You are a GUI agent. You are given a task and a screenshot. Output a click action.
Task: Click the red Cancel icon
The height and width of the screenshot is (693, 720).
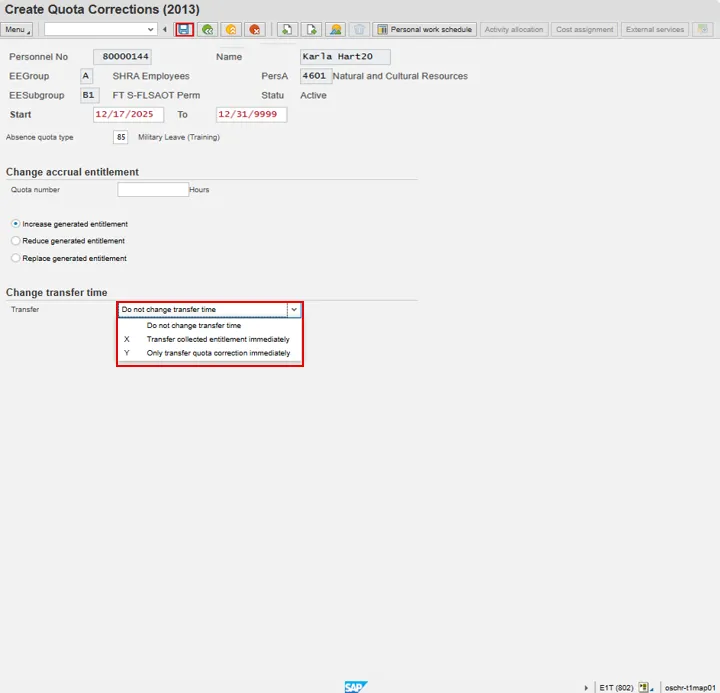(255, 30)
